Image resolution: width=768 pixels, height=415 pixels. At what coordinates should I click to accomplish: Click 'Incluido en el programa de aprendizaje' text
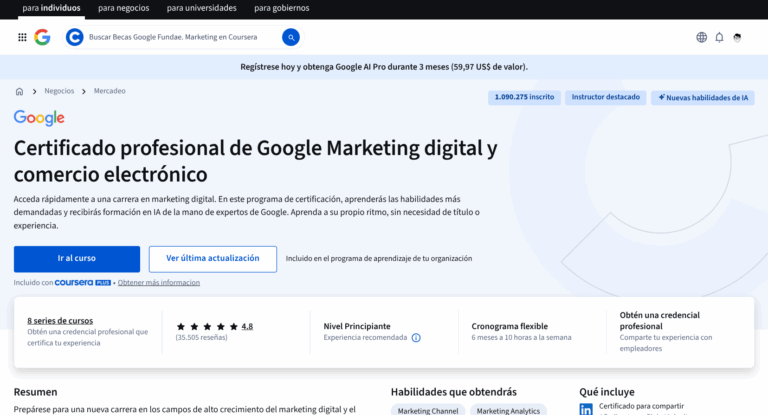pyautogui.click(x=379, y=259)
